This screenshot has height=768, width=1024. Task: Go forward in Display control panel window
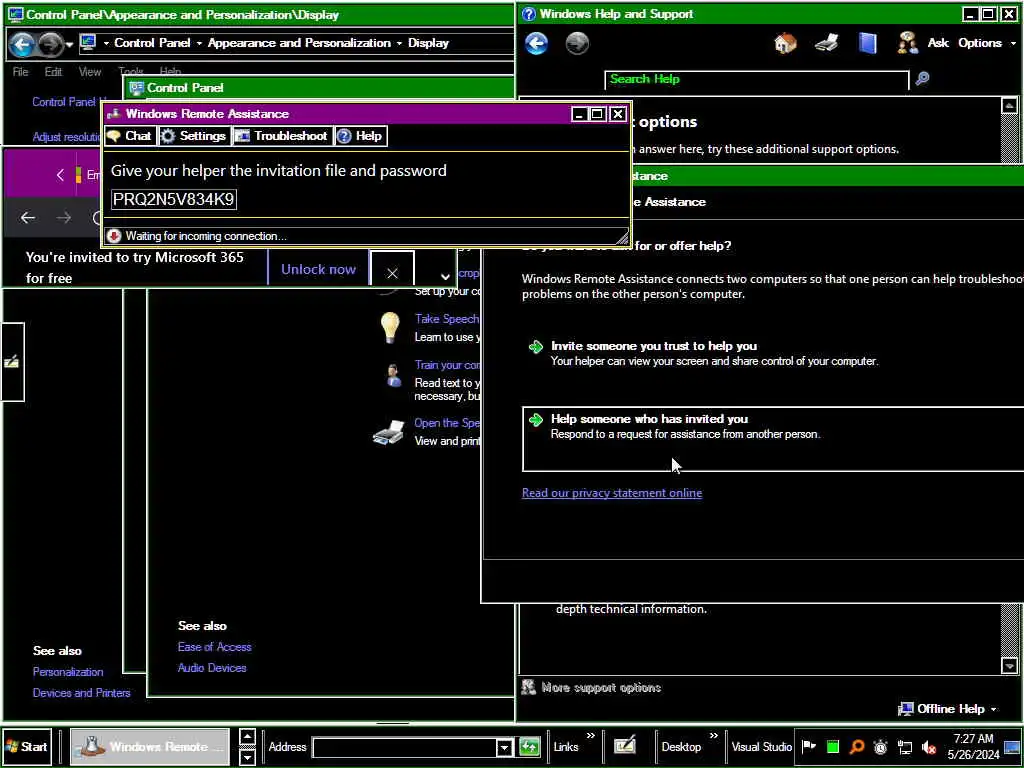(50, 44)
